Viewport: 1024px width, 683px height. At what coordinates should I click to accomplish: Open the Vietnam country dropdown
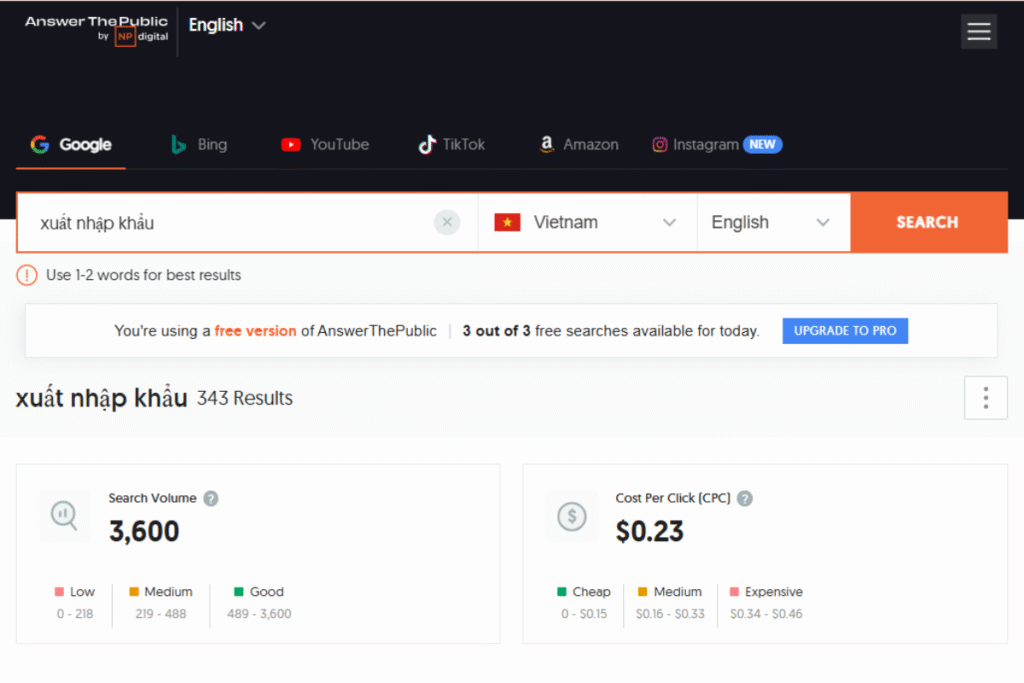[x=587, y=222]
